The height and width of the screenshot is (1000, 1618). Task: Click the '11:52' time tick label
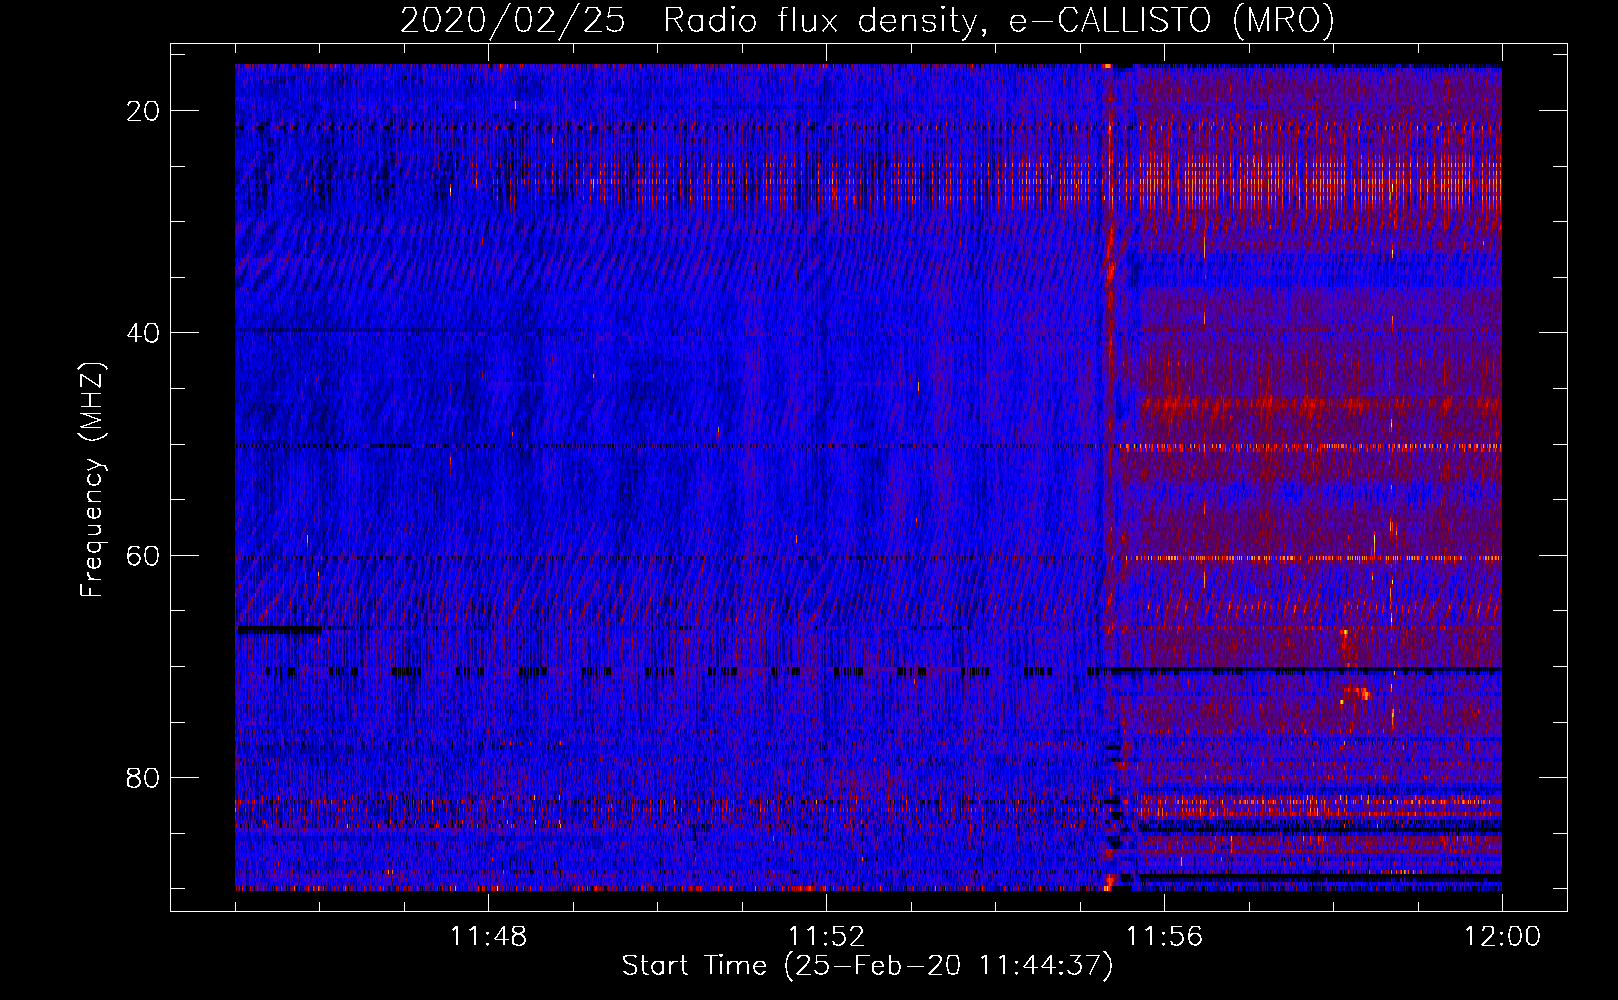[826, 937]
